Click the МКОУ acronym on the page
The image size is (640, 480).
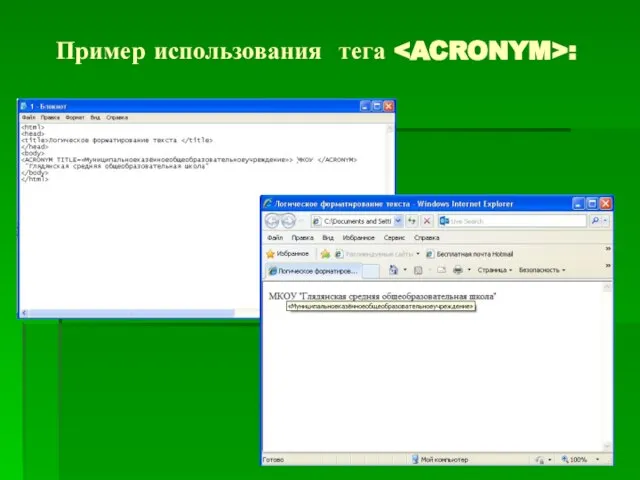tap(282, 296)
